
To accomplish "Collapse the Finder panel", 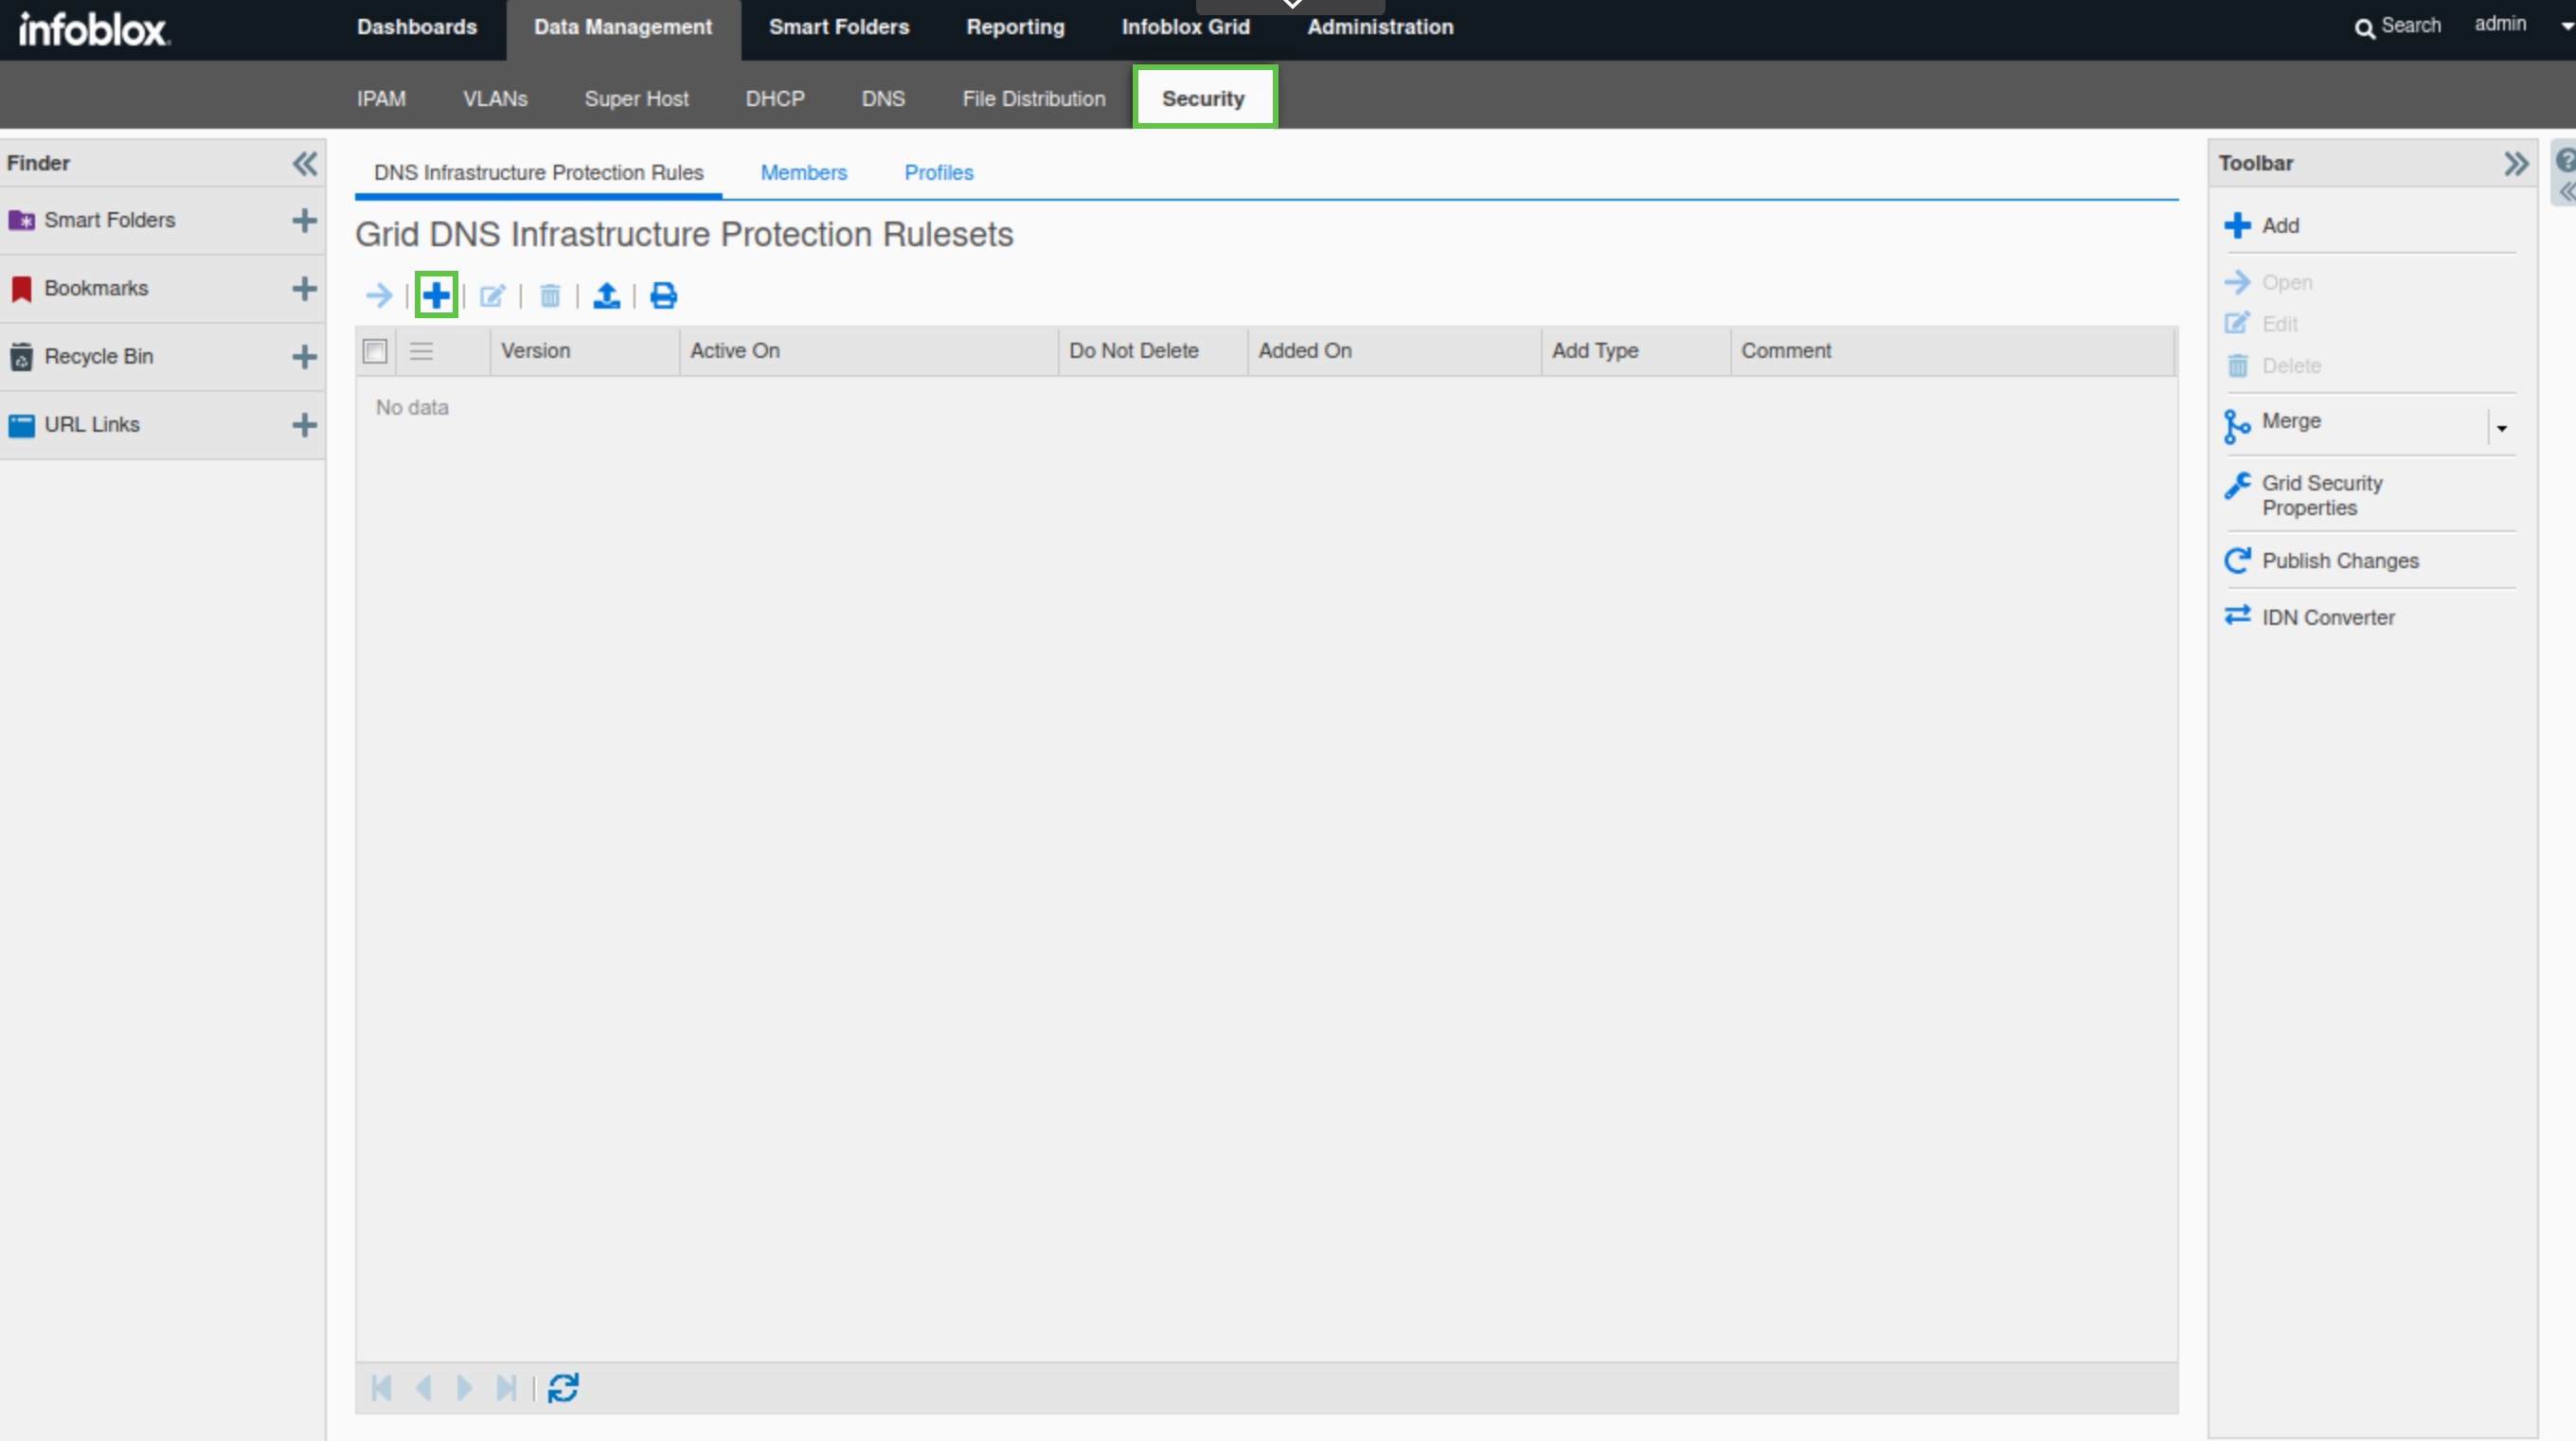I will (x=304, y=163).
